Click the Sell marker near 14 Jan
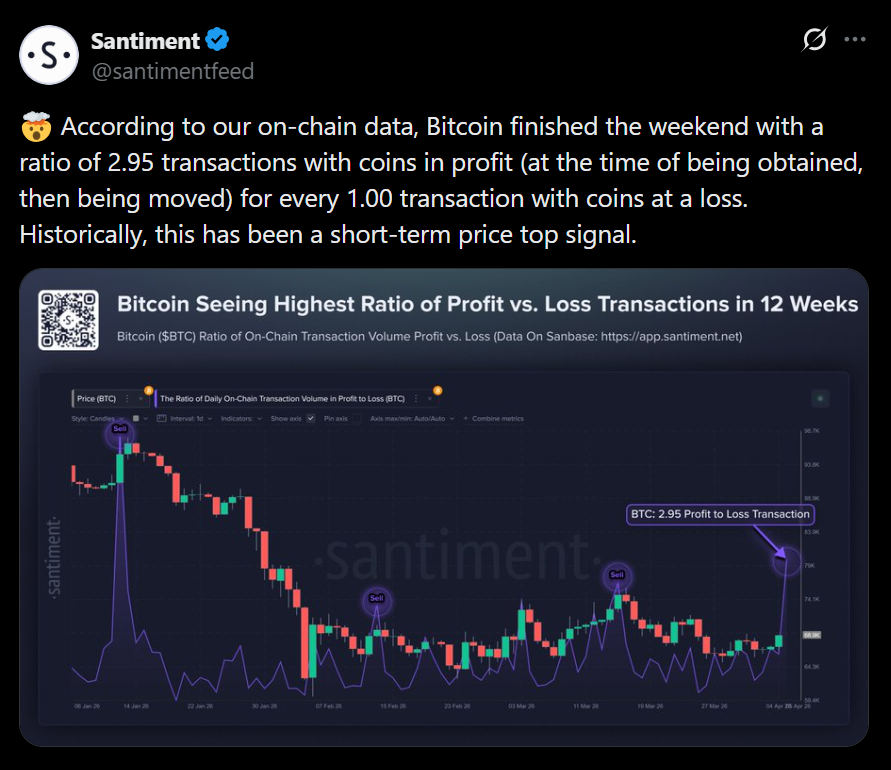Image resolution: width=891 pixels, height=770 pixels. (120, 429)
